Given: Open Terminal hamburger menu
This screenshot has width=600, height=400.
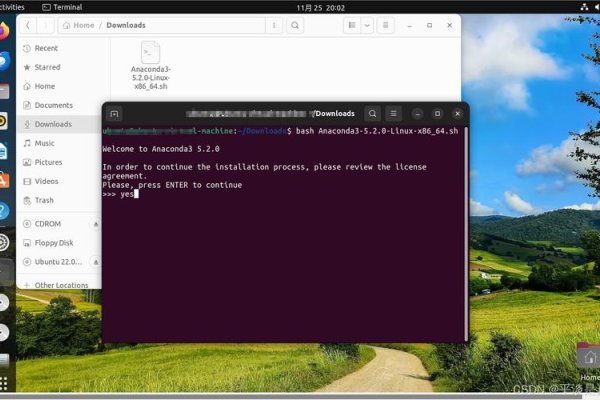Looking at the screenshot, I should [x=393, y=114].
